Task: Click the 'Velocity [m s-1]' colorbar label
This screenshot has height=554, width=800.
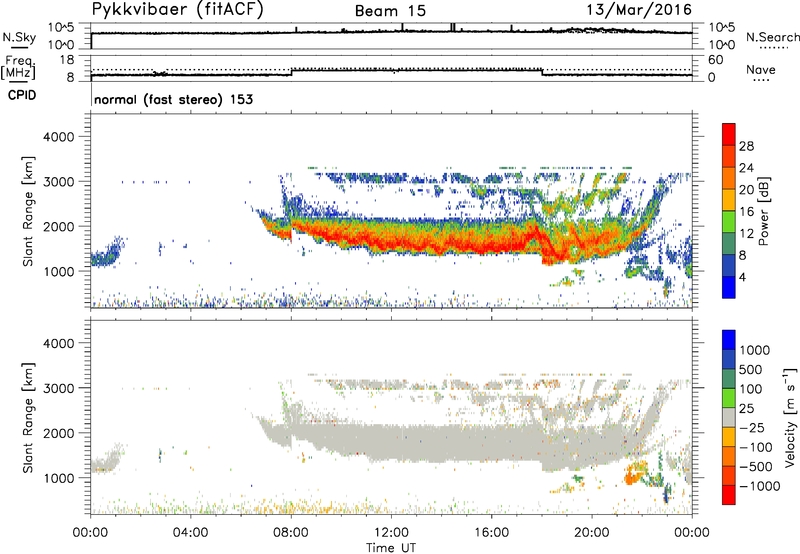Action: pos(790,417)
